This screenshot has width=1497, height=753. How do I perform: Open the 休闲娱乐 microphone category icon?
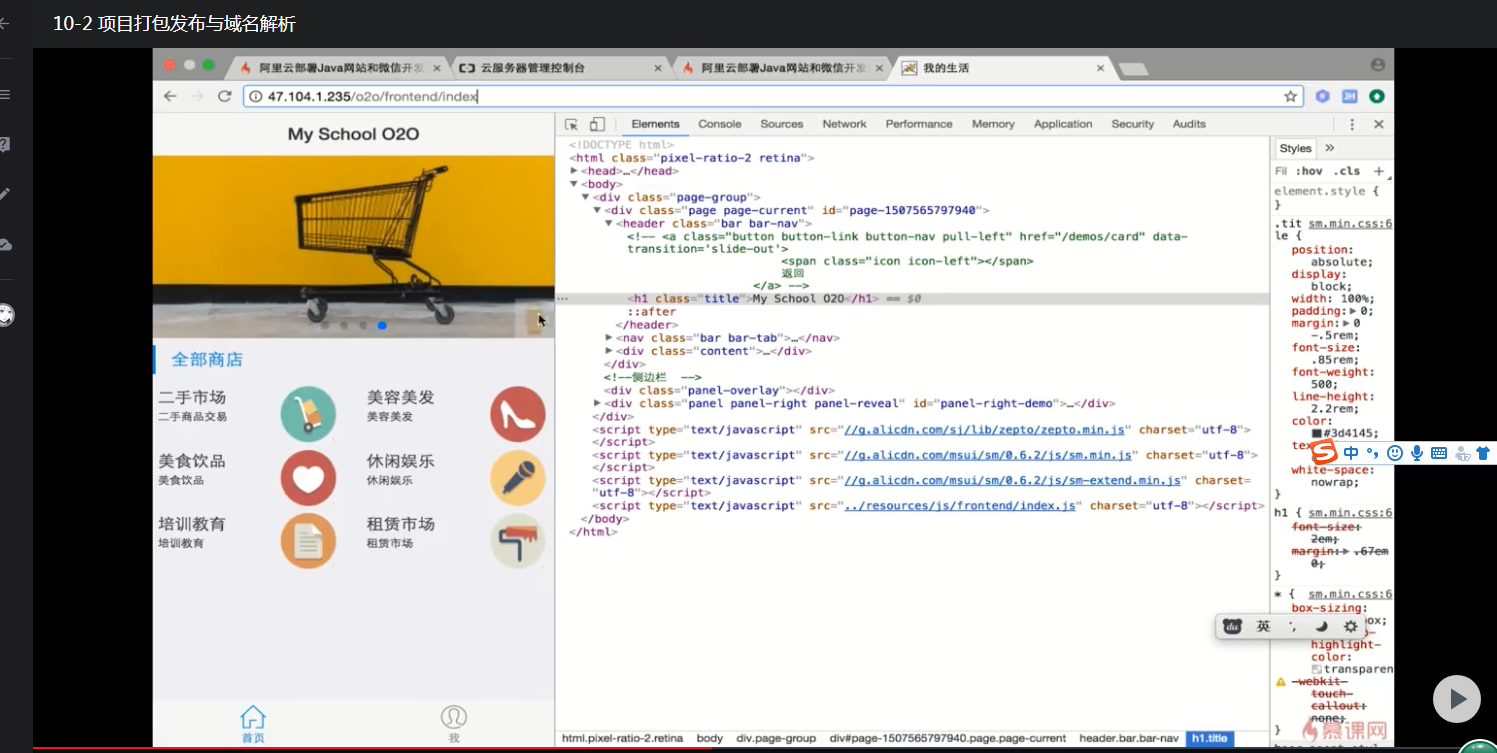[518, 478]
